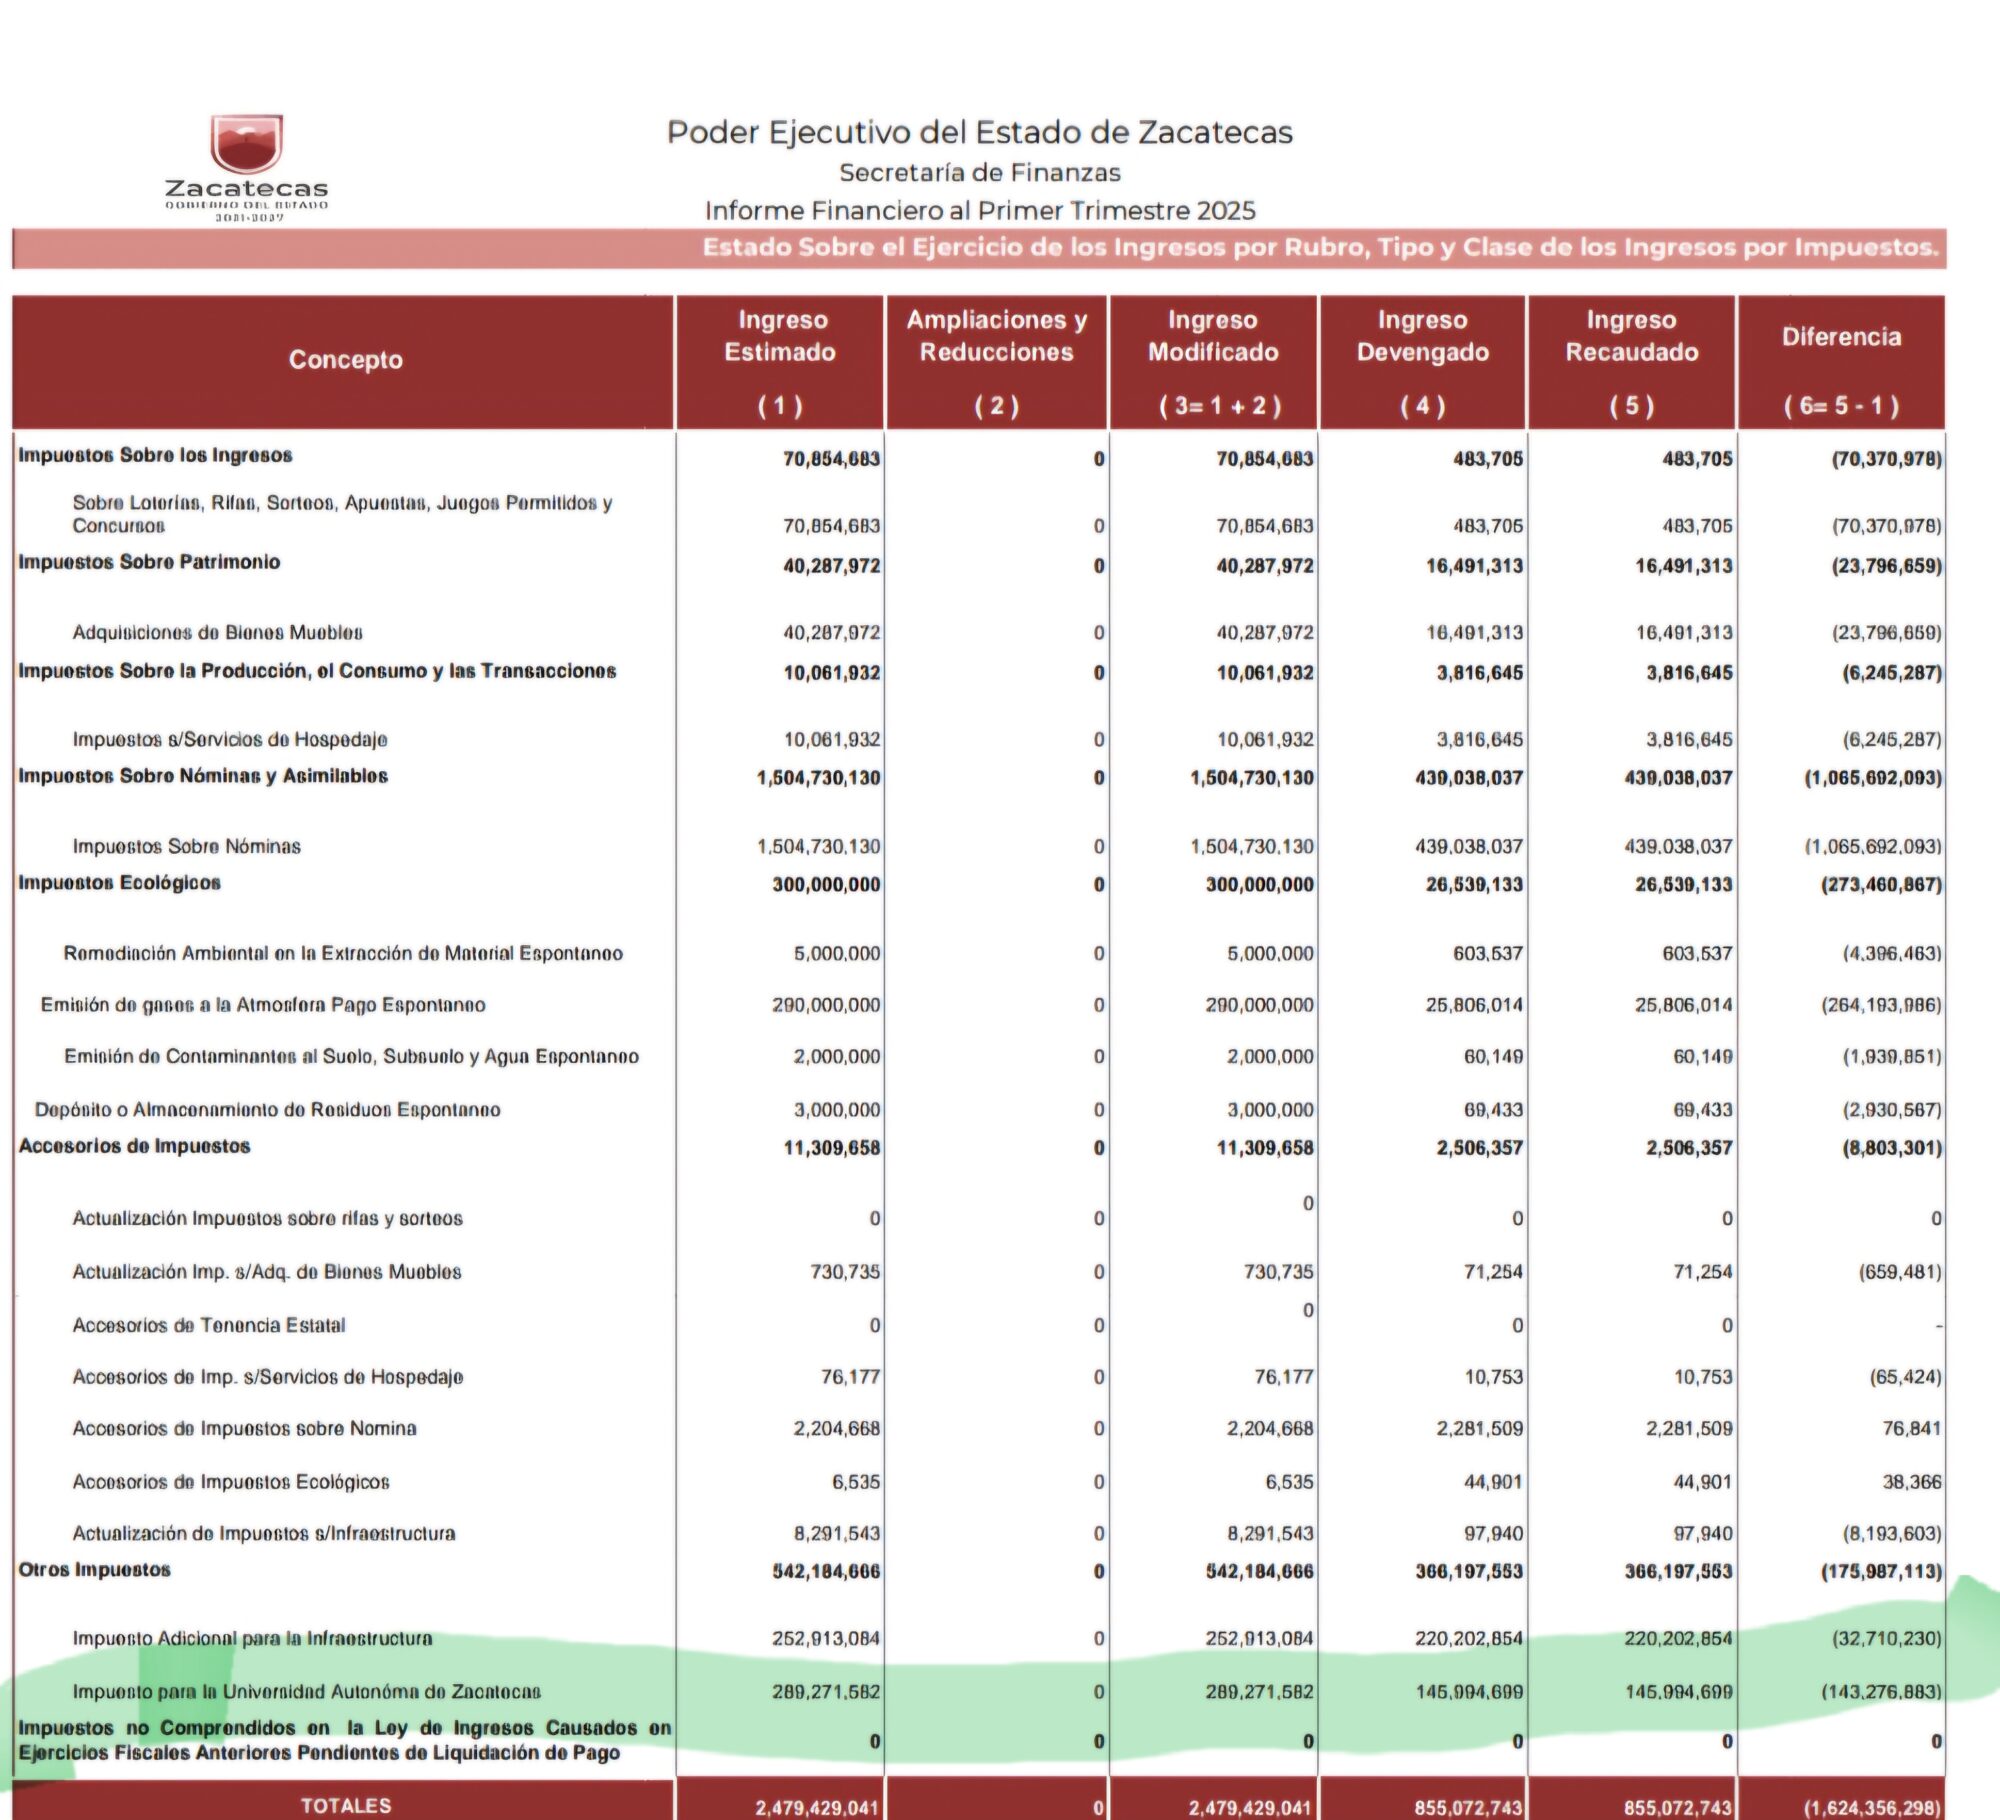Image resolution: width=2000 pixels, height=1820 pixels.
Task: Click the 'Ingreso Modificado' column header
Action: pyautogui.click(x=1213, y=362)
